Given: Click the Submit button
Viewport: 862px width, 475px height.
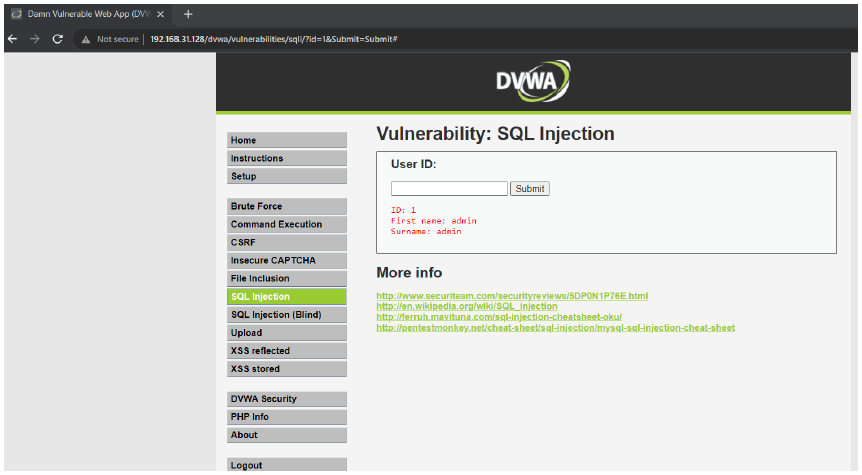Looking at the screenshot, I should click(529, 189).
